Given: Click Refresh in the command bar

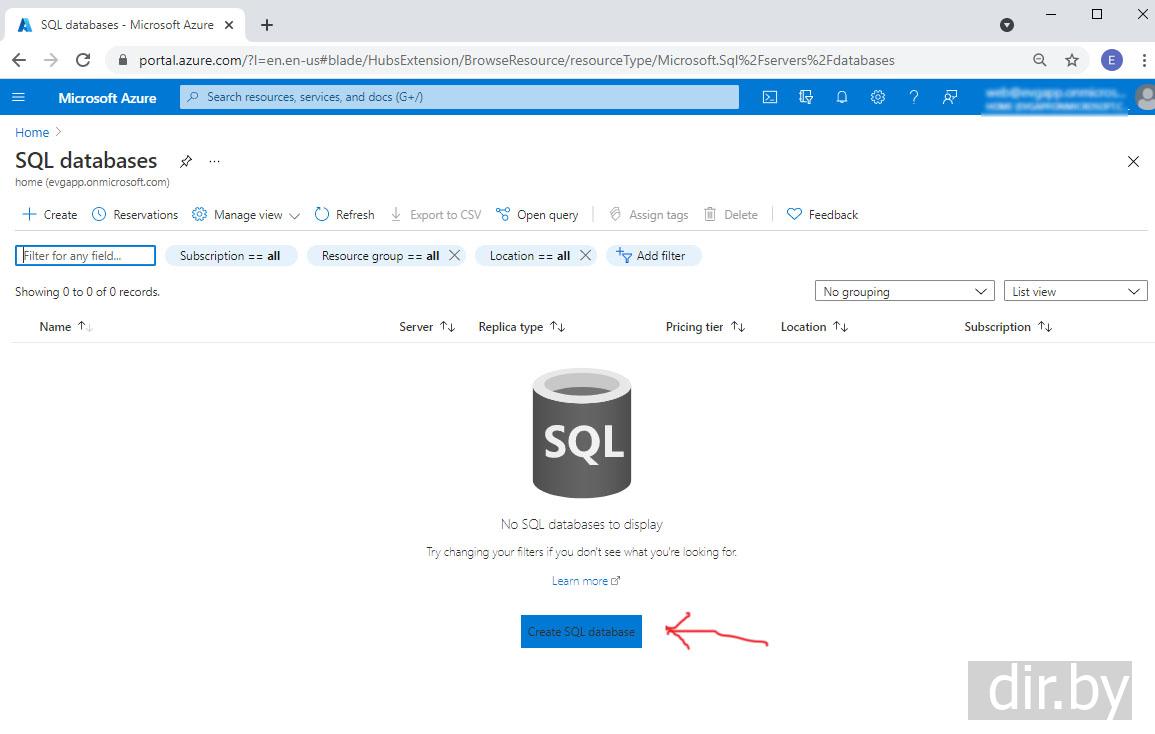Looking at the screenshot, I should [344, 215].
